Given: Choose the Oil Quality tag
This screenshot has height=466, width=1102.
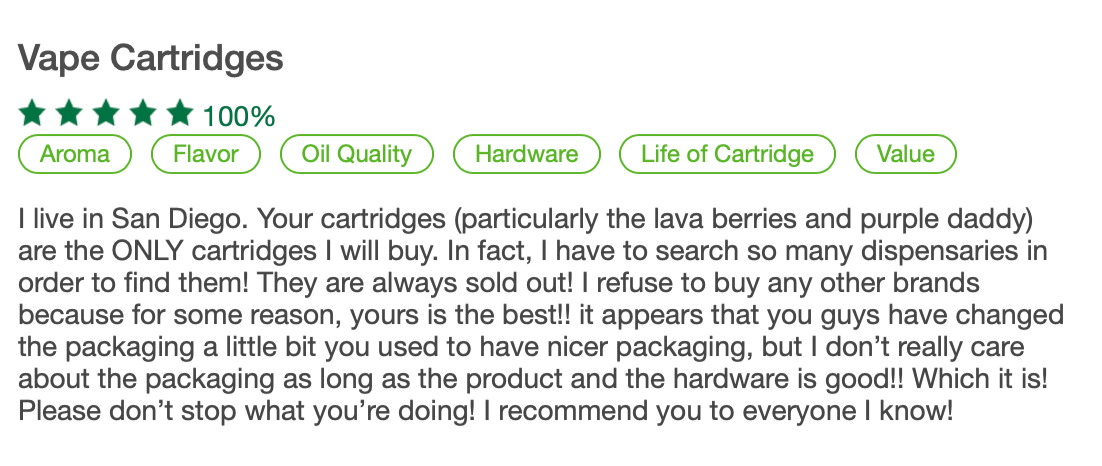Looking at the screenshot, I should (357, 154).
